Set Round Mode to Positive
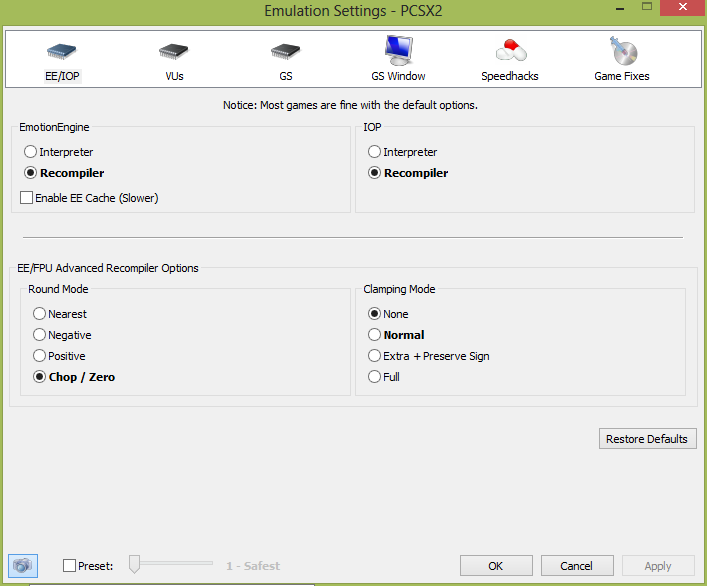 tap(59, 356)
